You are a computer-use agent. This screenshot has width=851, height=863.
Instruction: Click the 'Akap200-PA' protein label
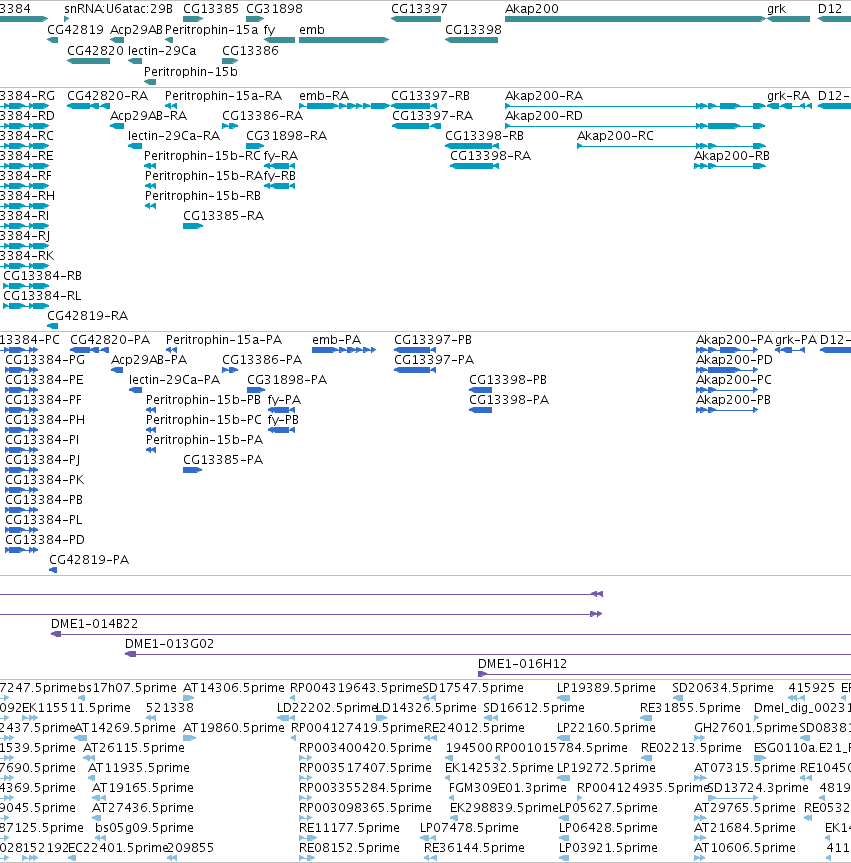coord(734,340)
